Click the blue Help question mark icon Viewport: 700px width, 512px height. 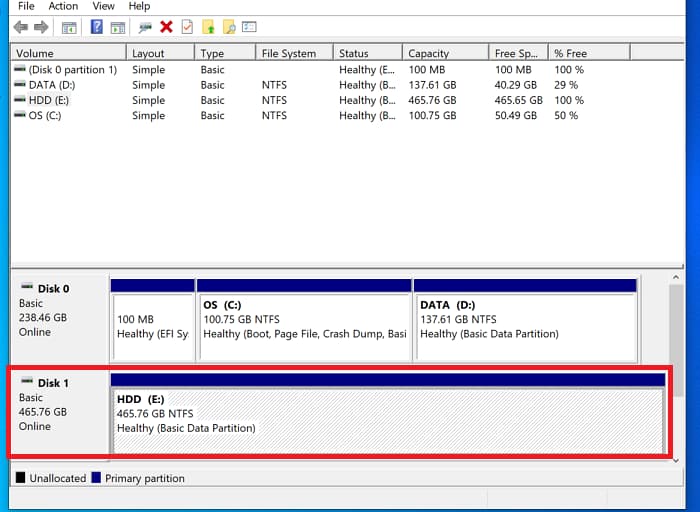pyautogui.click(x=97, y=27)
